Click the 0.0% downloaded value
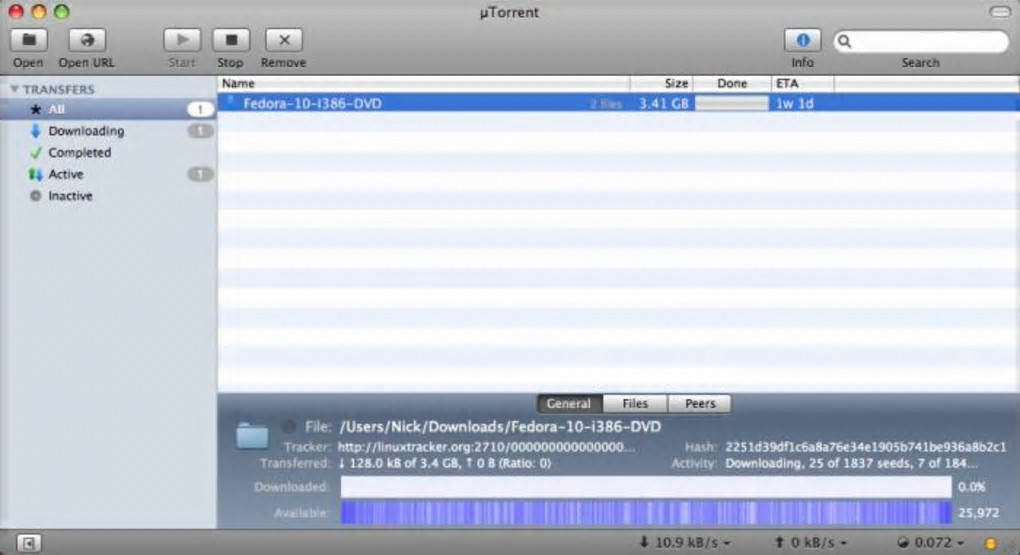The width and height of the screenshot is (1020, 555). click(x=972, y=487)
